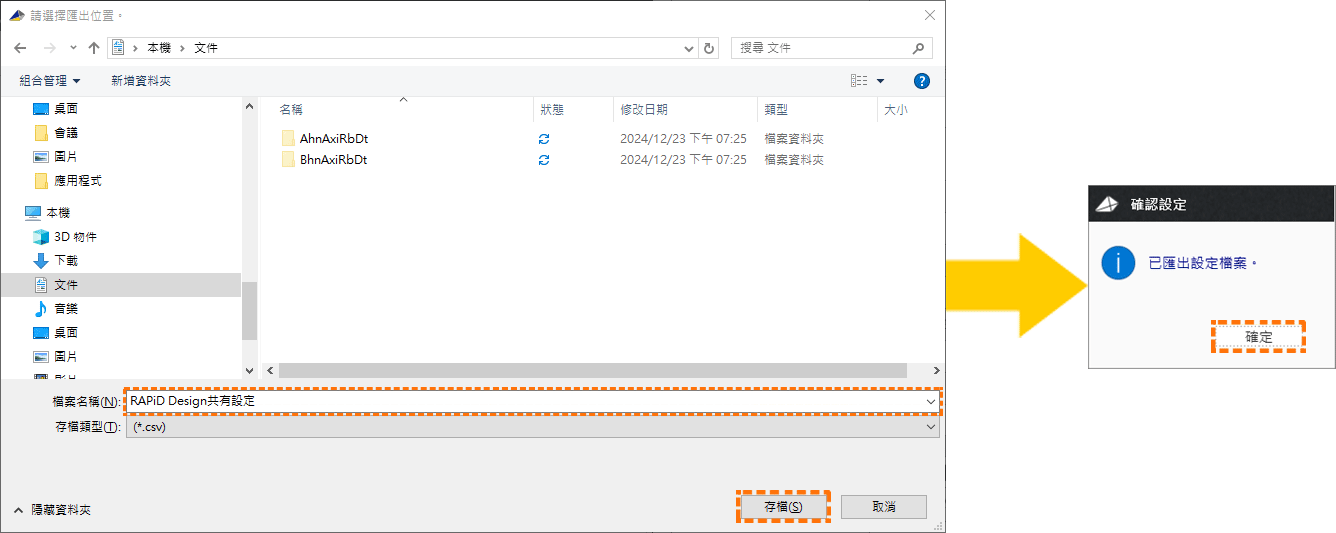Image resolution: width=1336 pixels, height=533 pixels.
Task: Close the export location dialog
Action: click(930, 15)
